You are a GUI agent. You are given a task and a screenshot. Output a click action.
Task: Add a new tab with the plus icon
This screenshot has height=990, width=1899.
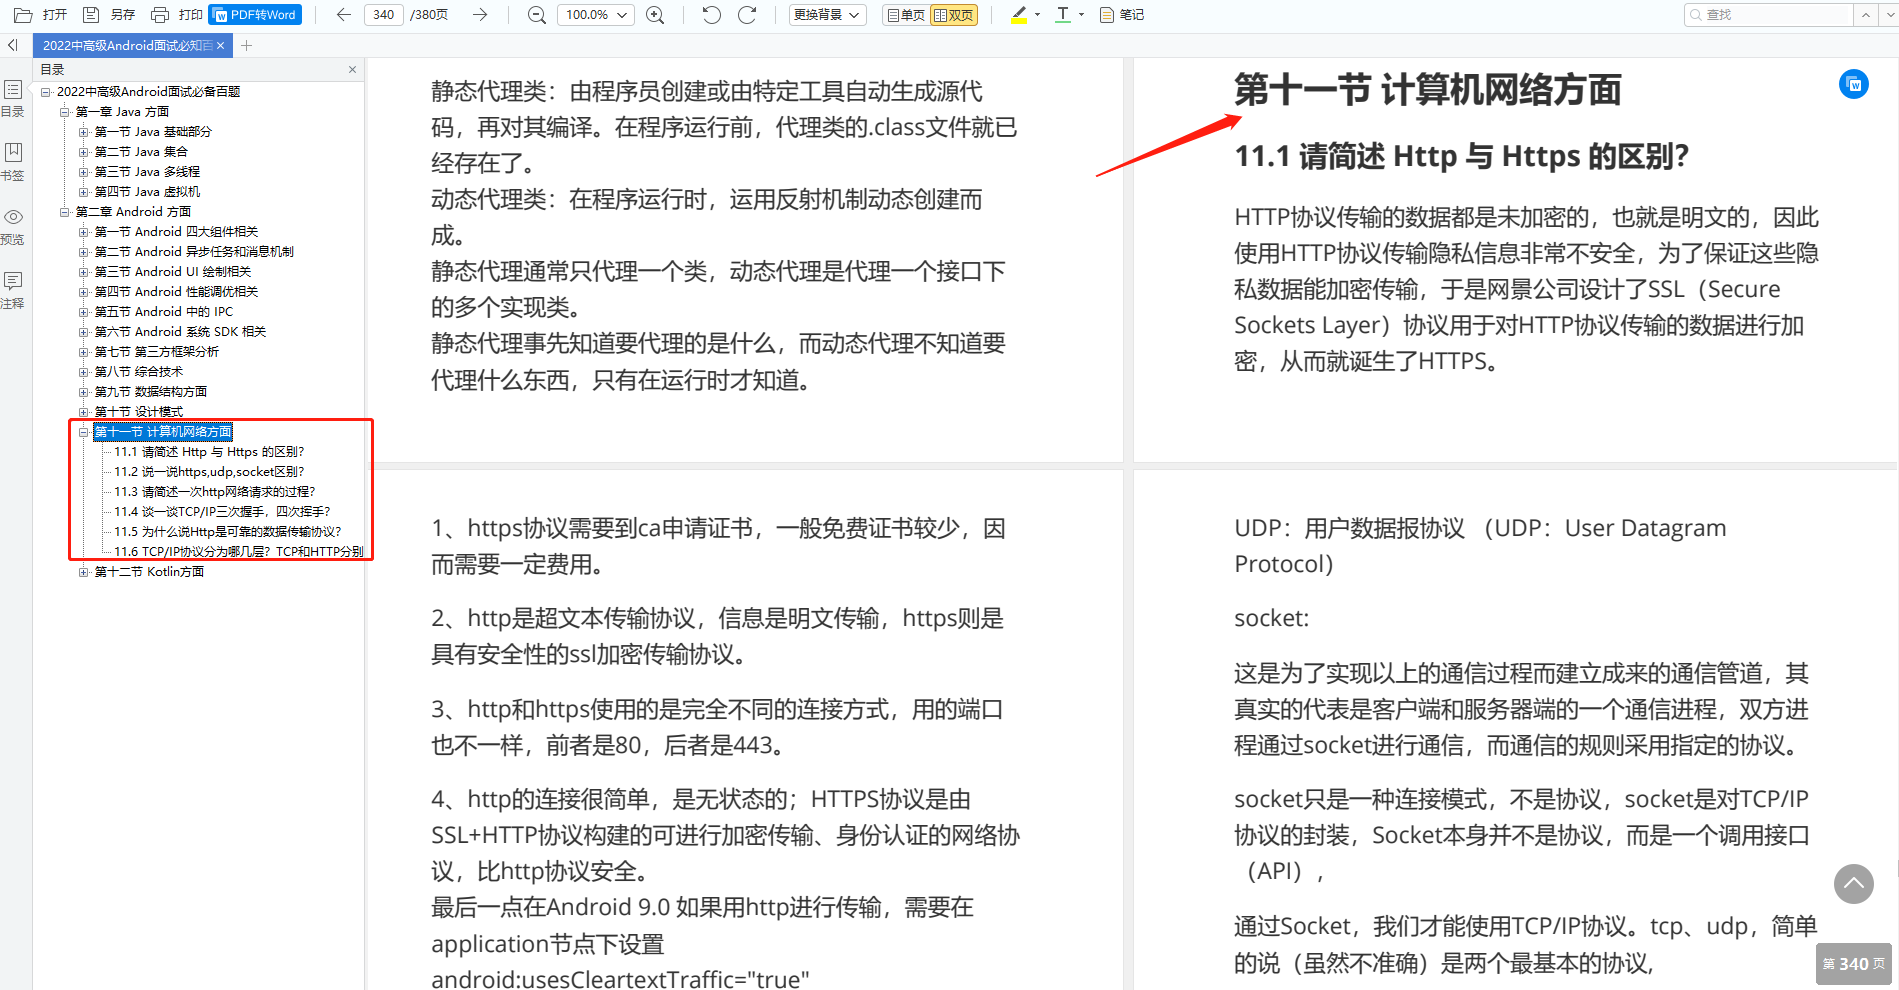point(247,45)
